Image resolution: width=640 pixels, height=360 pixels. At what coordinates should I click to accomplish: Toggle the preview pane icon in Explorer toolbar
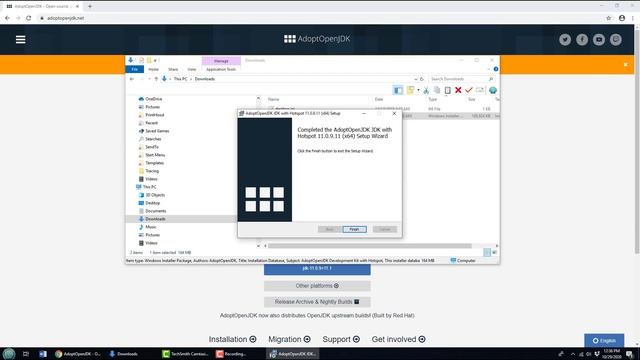[398, 90]
